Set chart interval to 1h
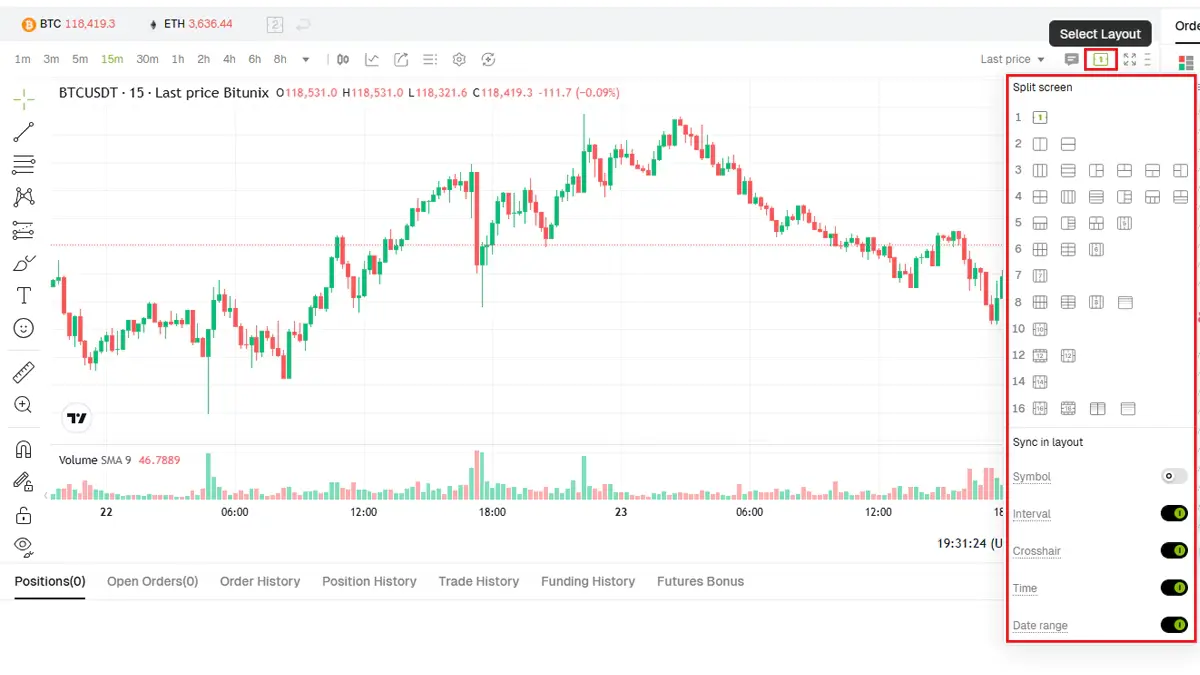The image size is (1200, 675). click(x=178, y=60)
